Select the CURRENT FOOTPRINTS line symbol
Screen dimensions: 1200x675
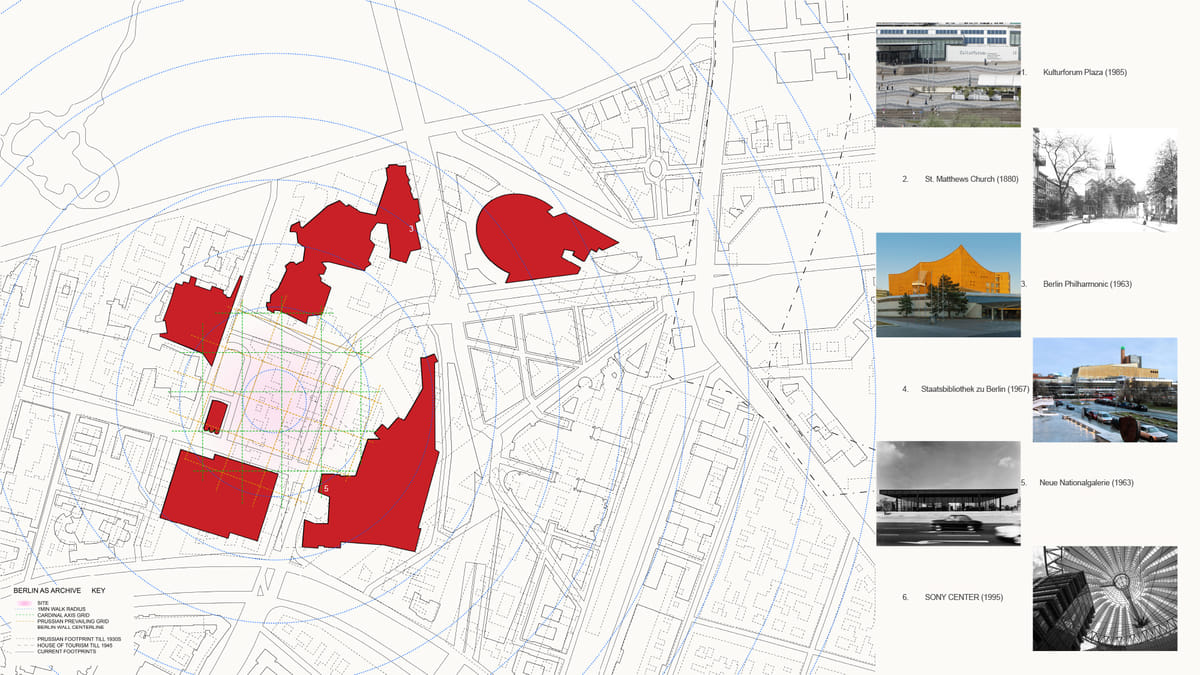pyautogui.click(x=24, y=651)
